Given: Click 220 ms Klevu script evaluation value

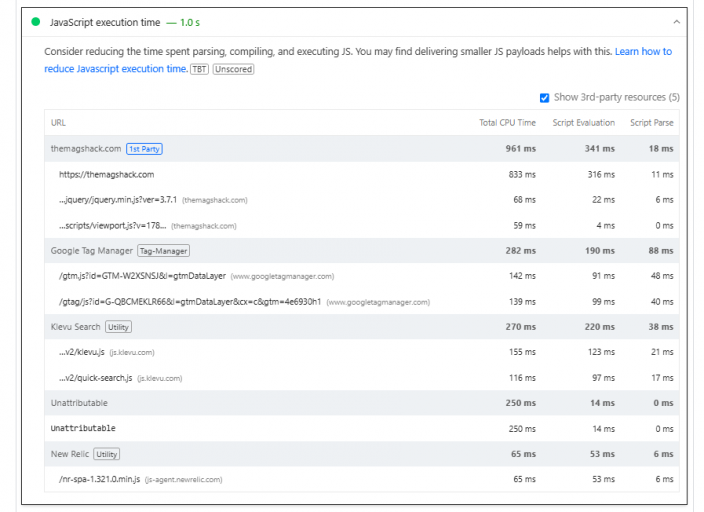Looking at the screenshot, I should [x=599, y=327].
